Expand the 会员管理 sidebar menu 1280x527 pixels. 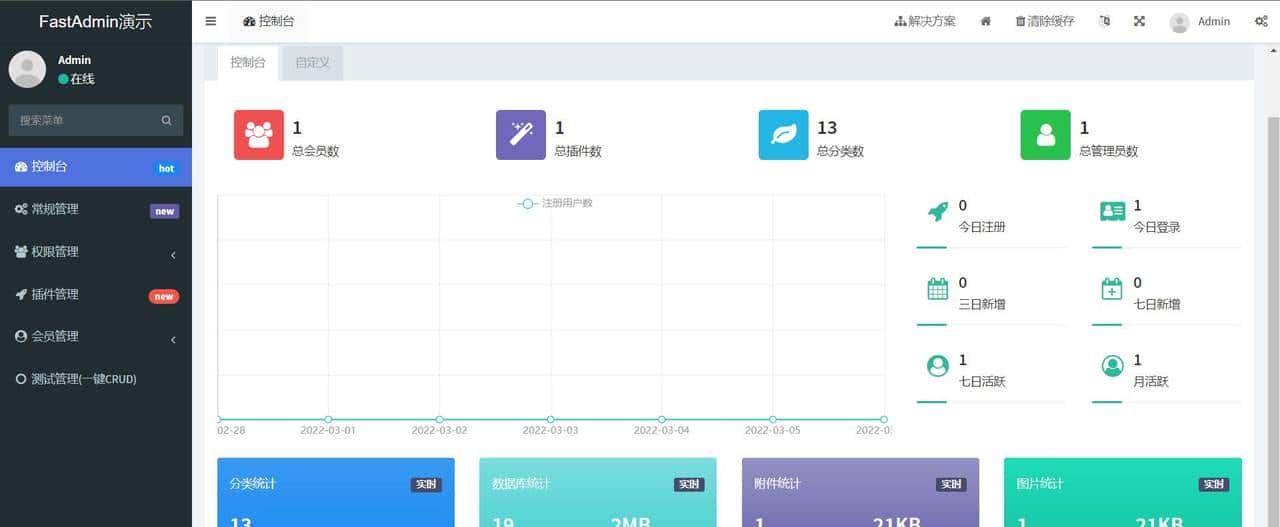[95, 337]
